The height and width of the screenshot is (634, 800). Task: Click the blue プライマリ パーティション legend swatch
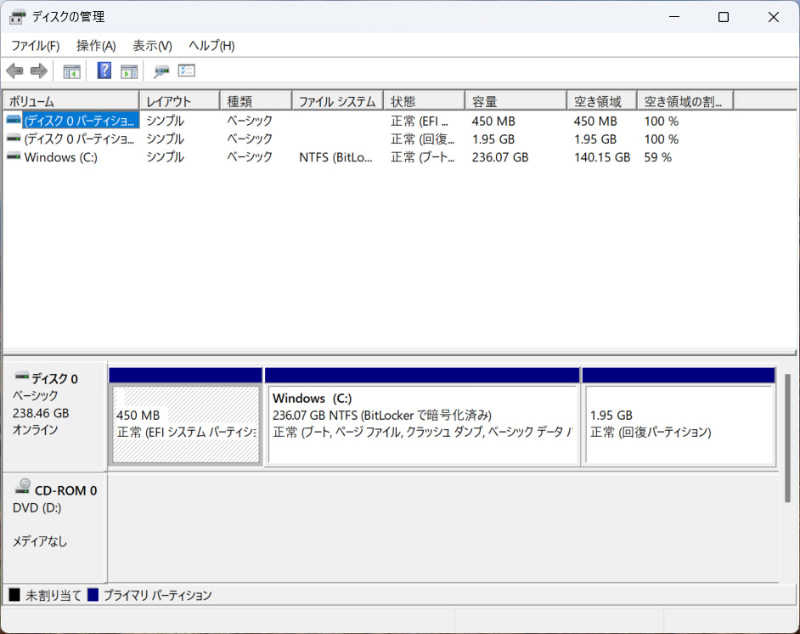coord(93,595)
